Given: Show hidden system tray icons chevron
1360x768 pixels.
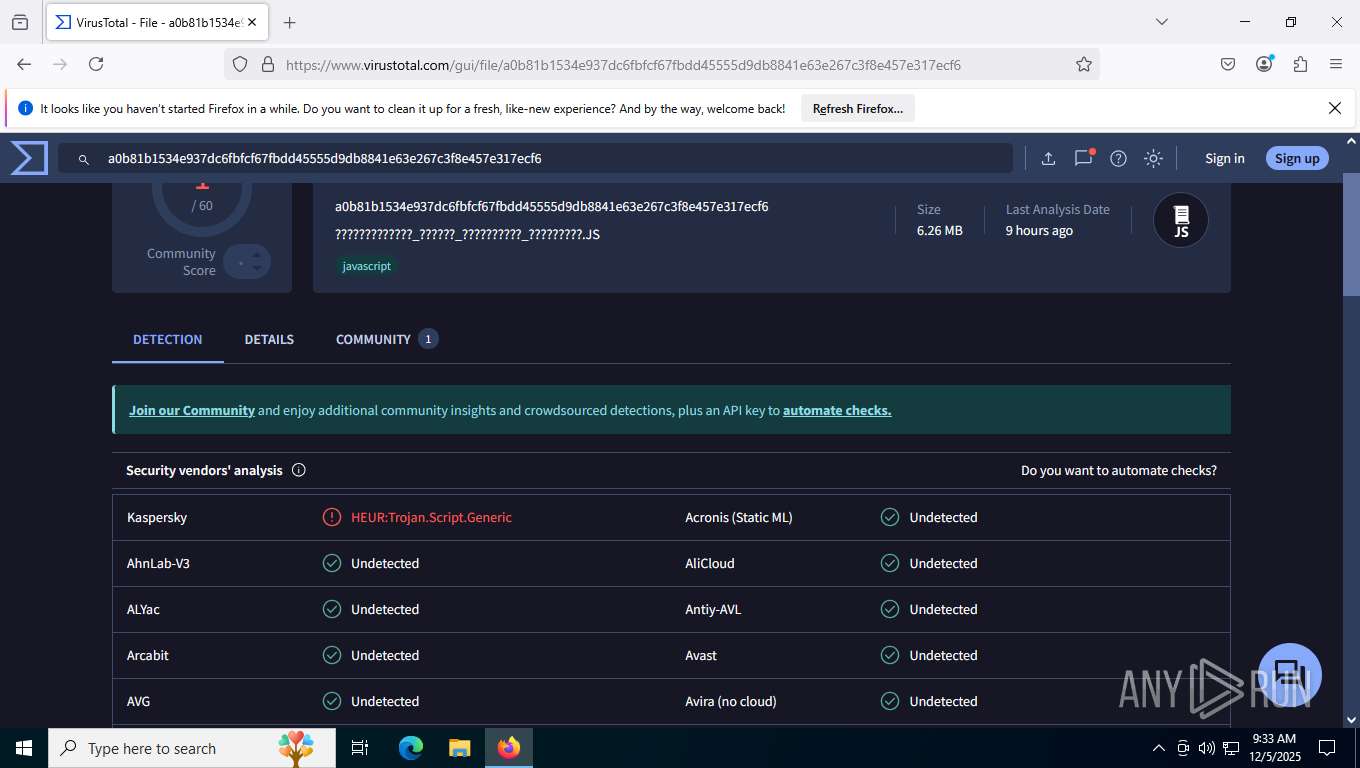Looking at the screenshot, I should point(1159,748).
